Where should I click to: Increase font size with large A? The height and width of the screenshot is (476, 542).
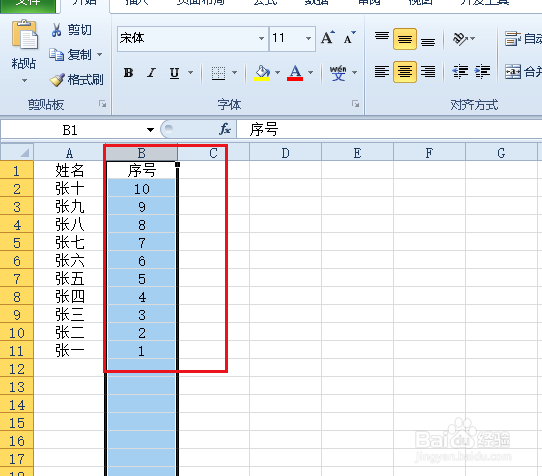coord(327,38)
